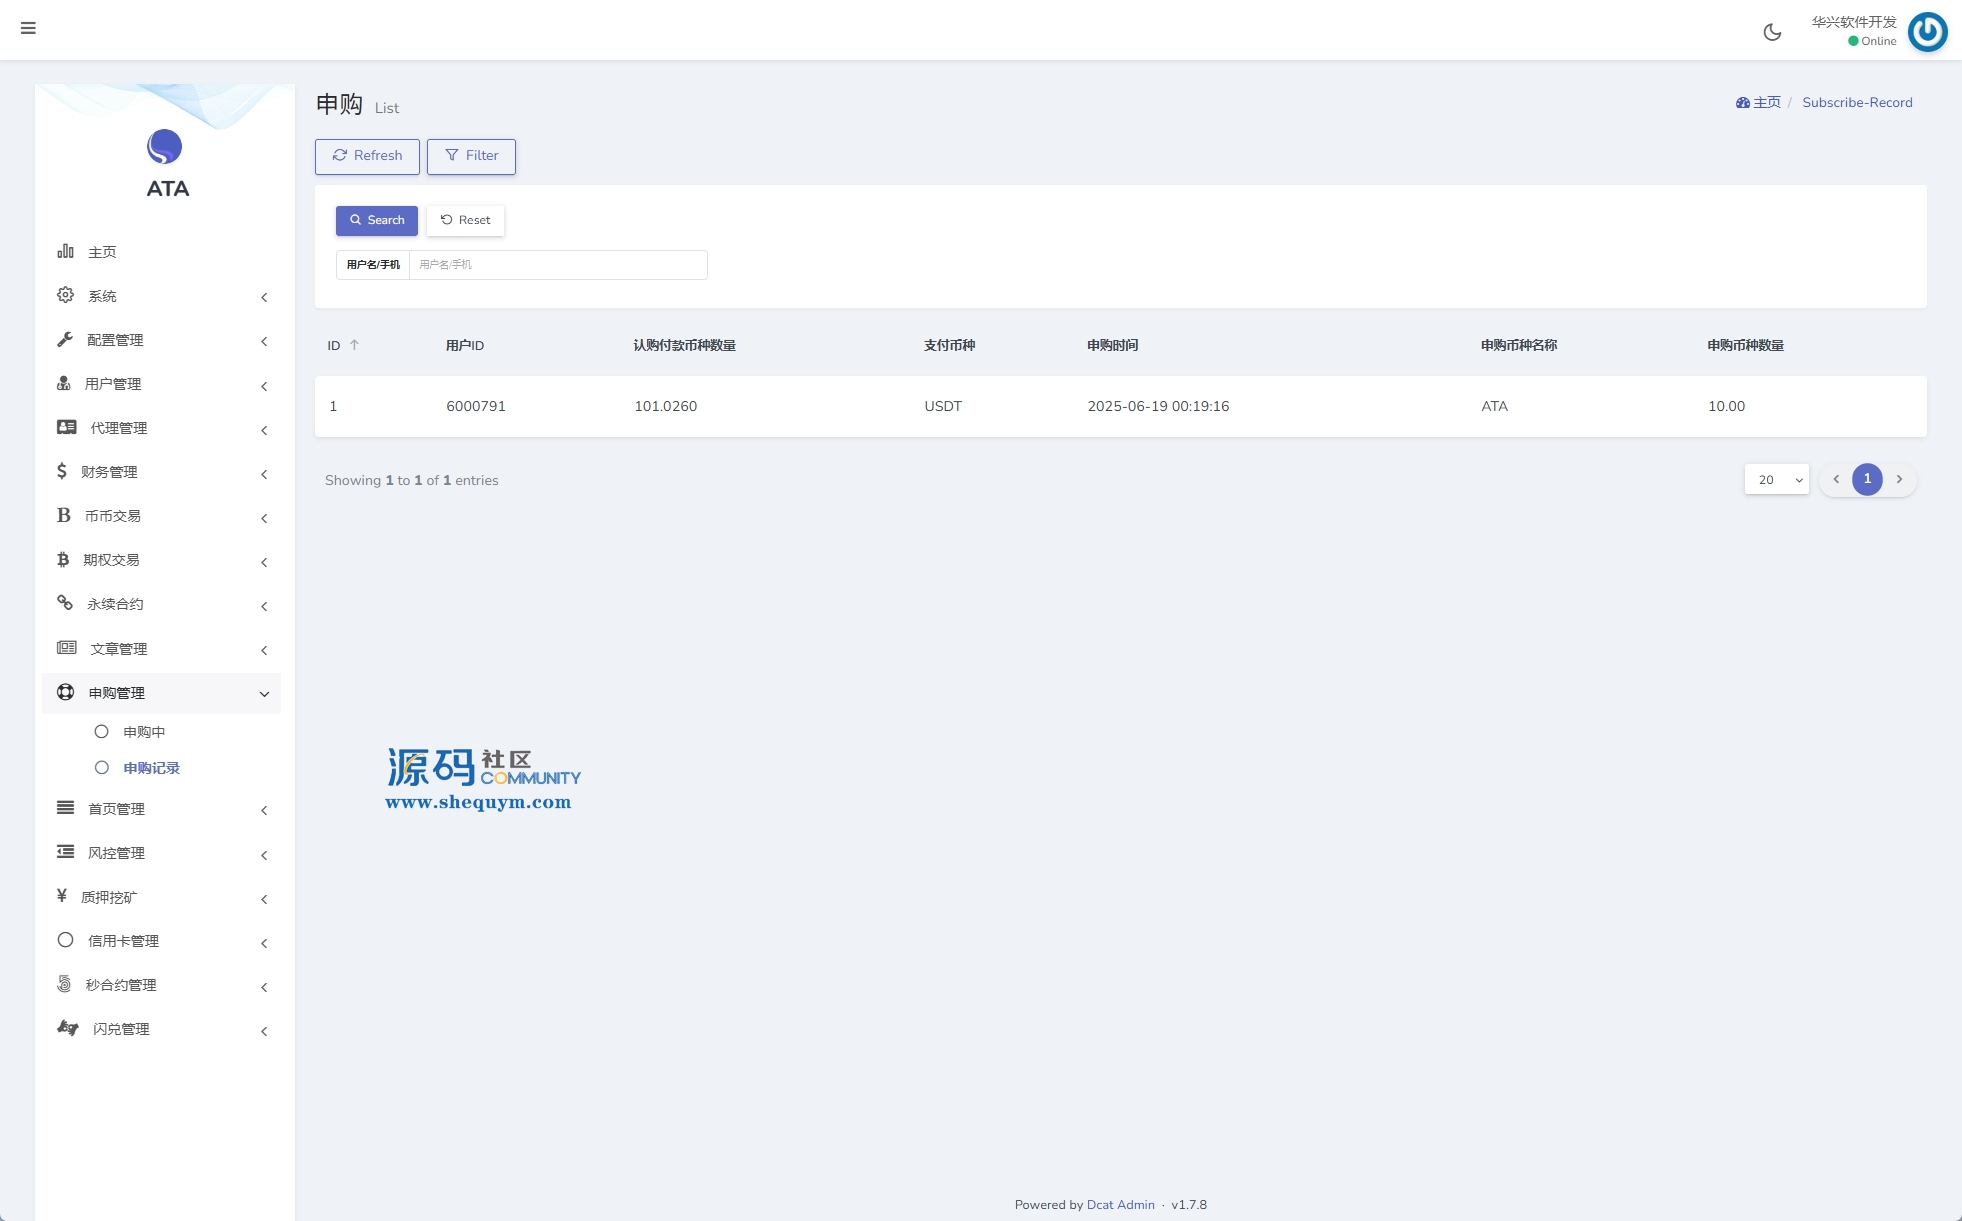Sort by ID column arrow

354,345
